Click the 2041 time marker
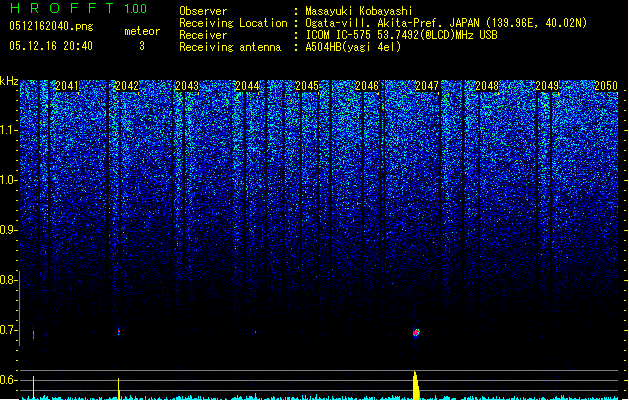Image resolution: width=629 pixels, height=400 pixels. pos(67,86)
